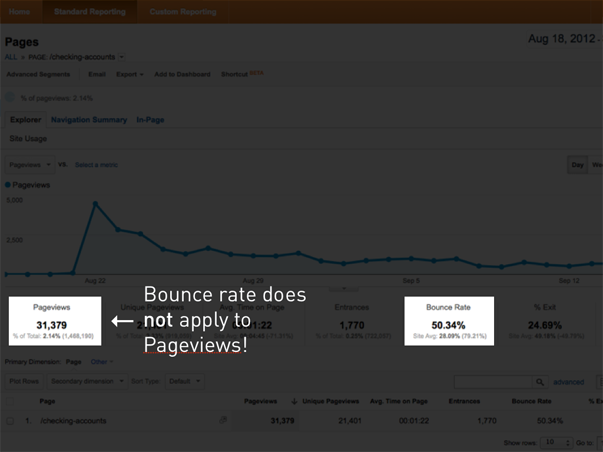
Task: Click the search magnifier icon
Action: click(x=540, y=382)
